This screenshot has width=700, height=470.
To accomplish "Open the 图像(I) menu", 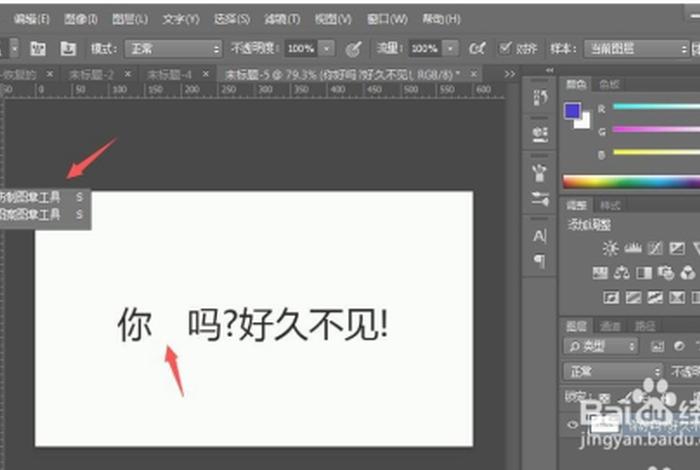I will [x=81, y=19].
